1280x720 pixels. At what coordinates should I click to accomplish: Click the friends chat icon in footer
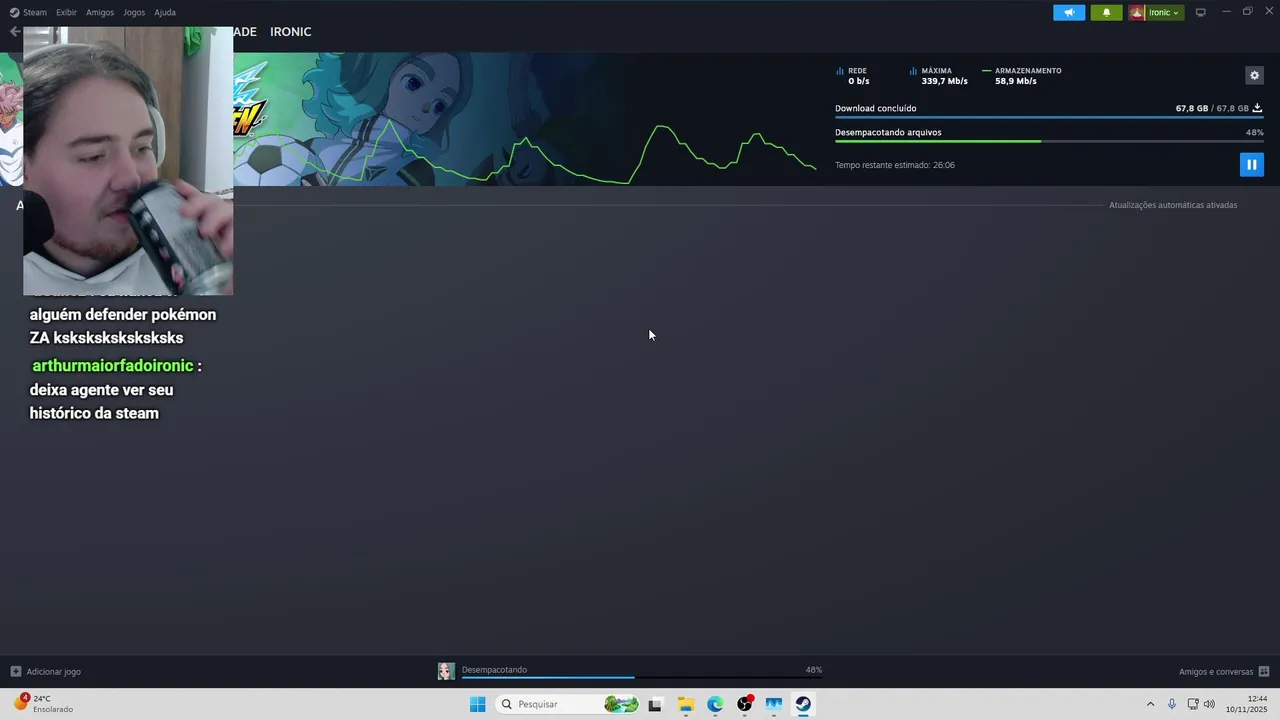(1264, 672)
